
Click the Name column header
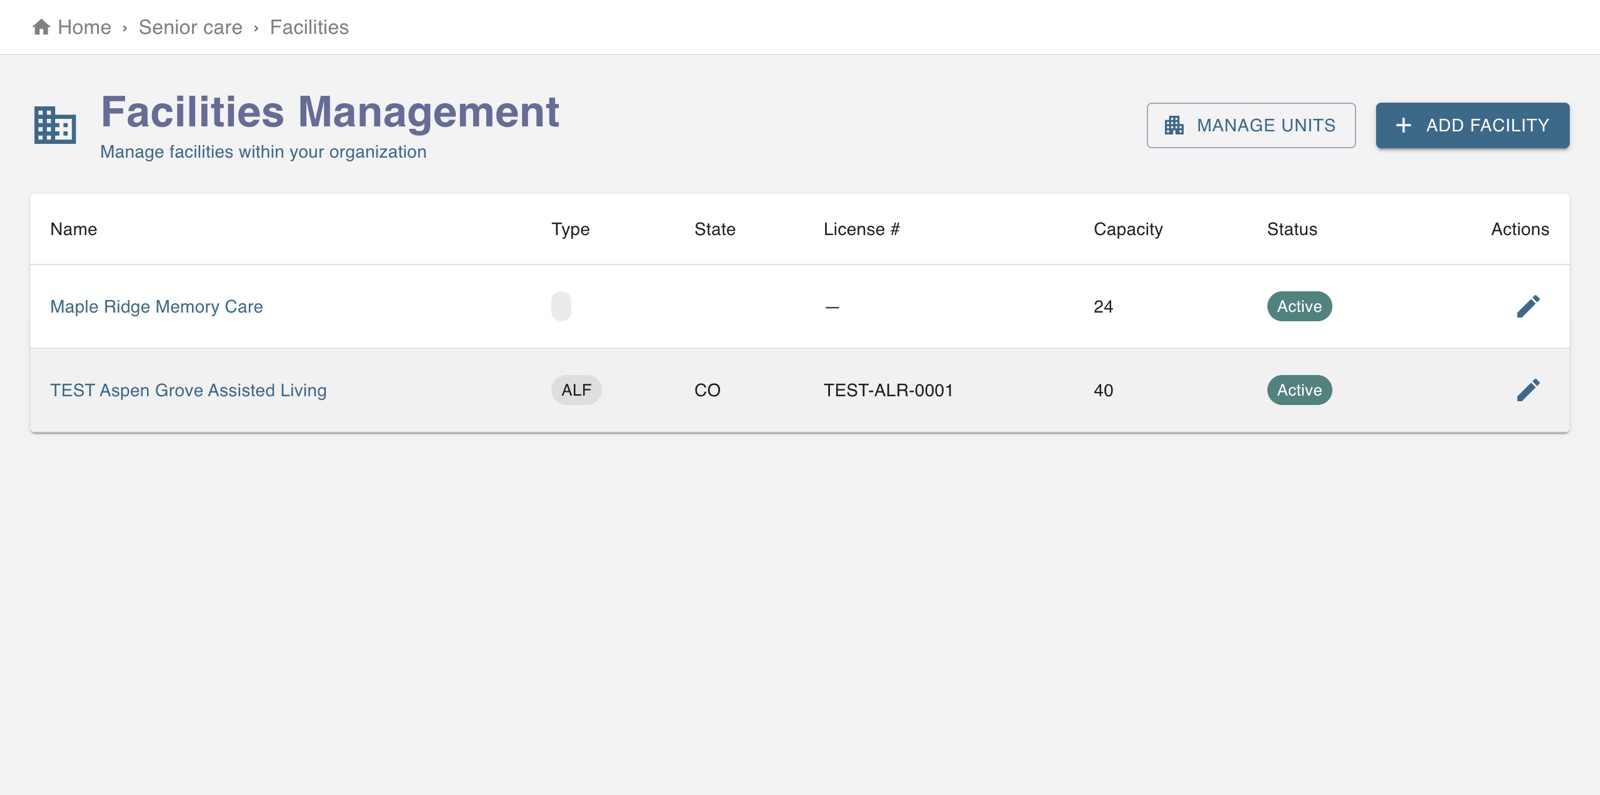[74, 229]
